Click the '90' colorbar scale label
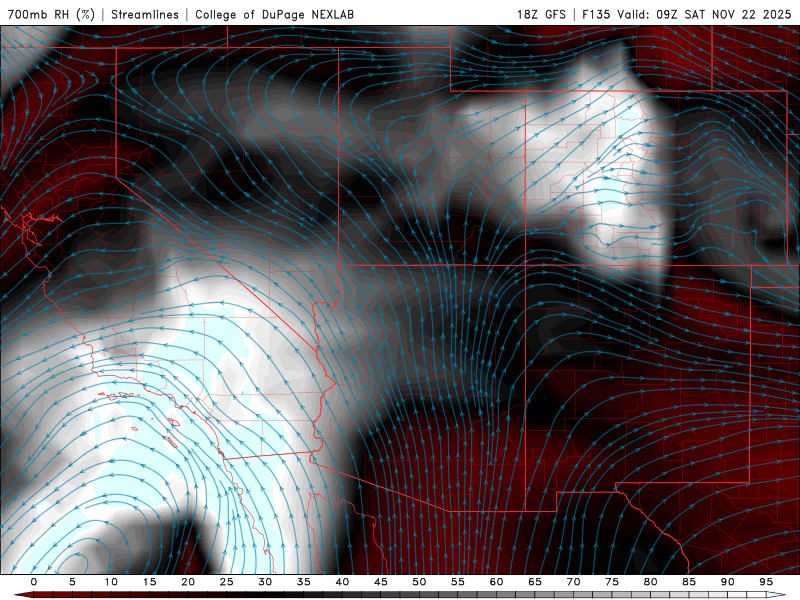 coord(727,582)
